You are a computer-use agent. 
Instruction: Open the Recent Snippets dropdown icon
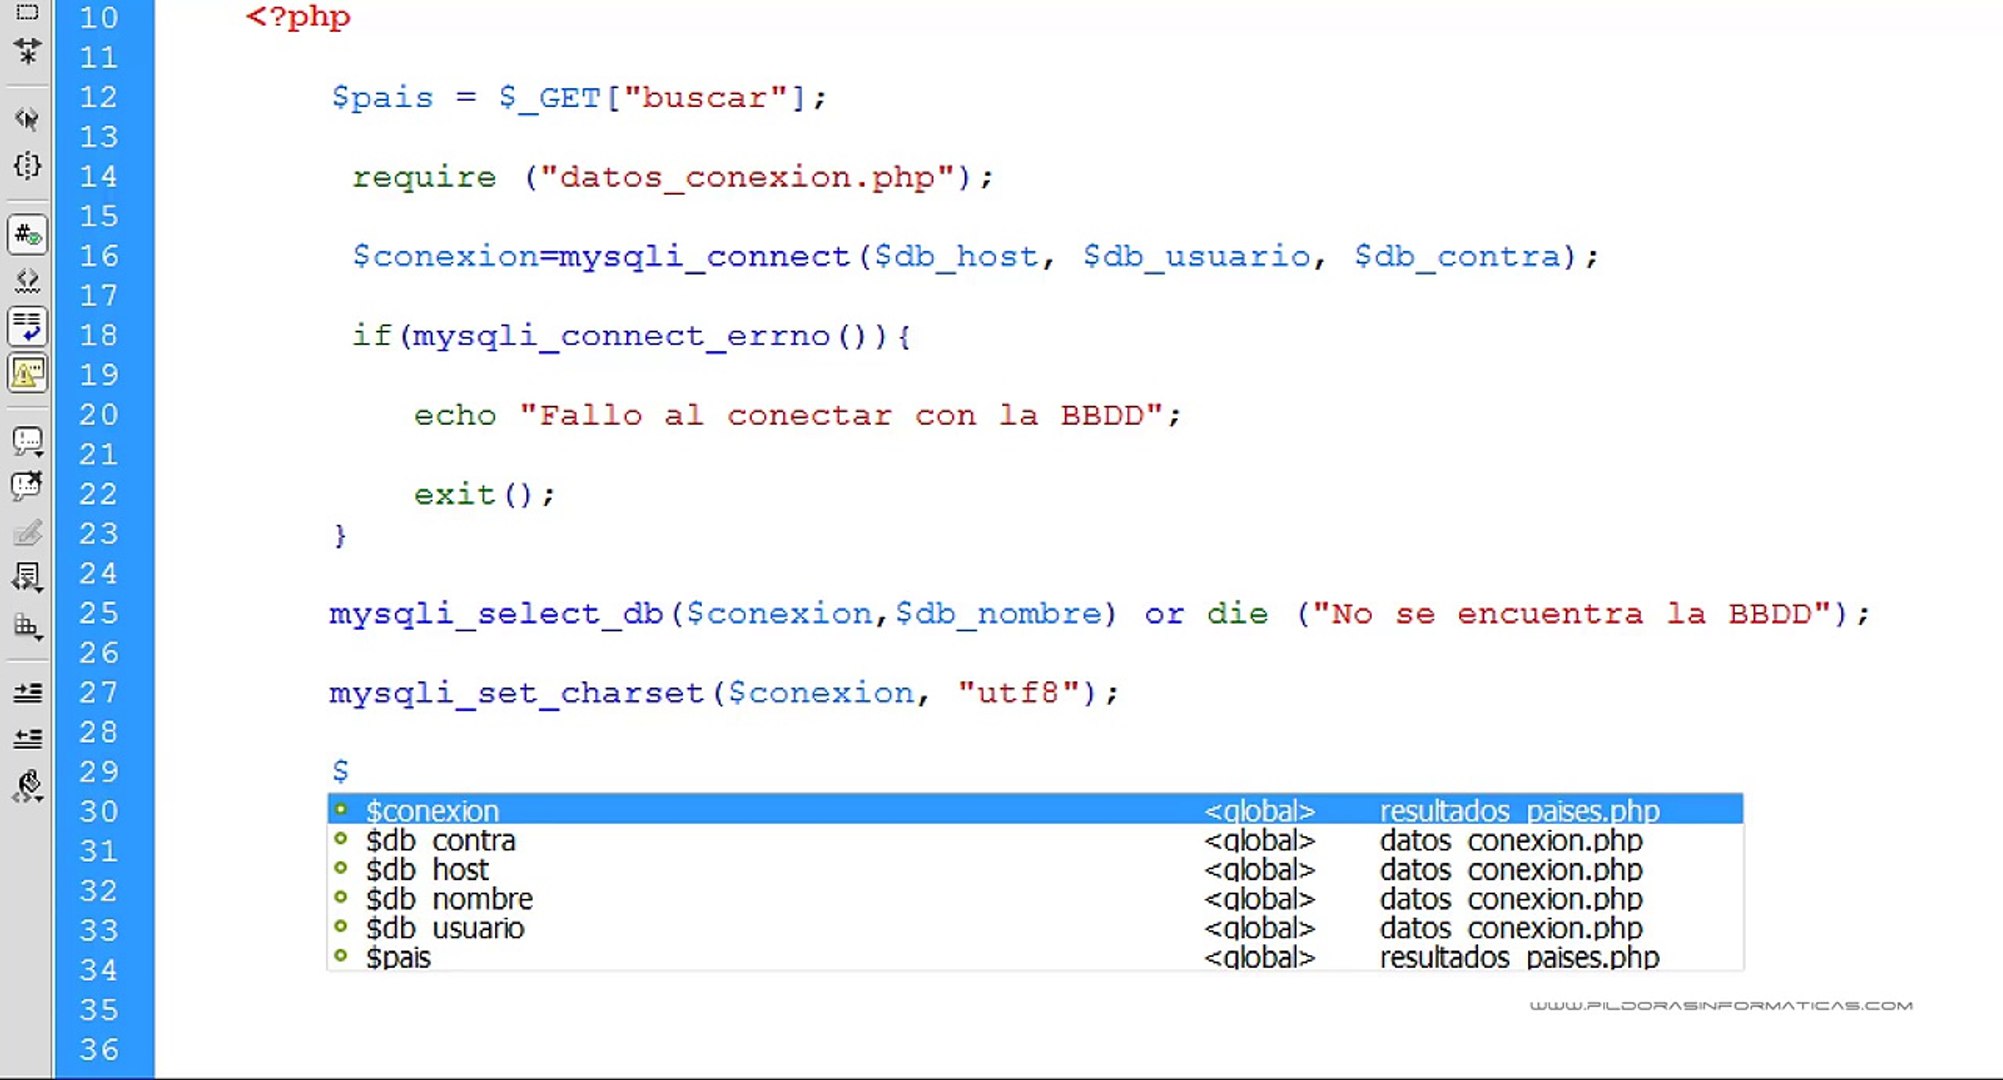click(27, 577)
